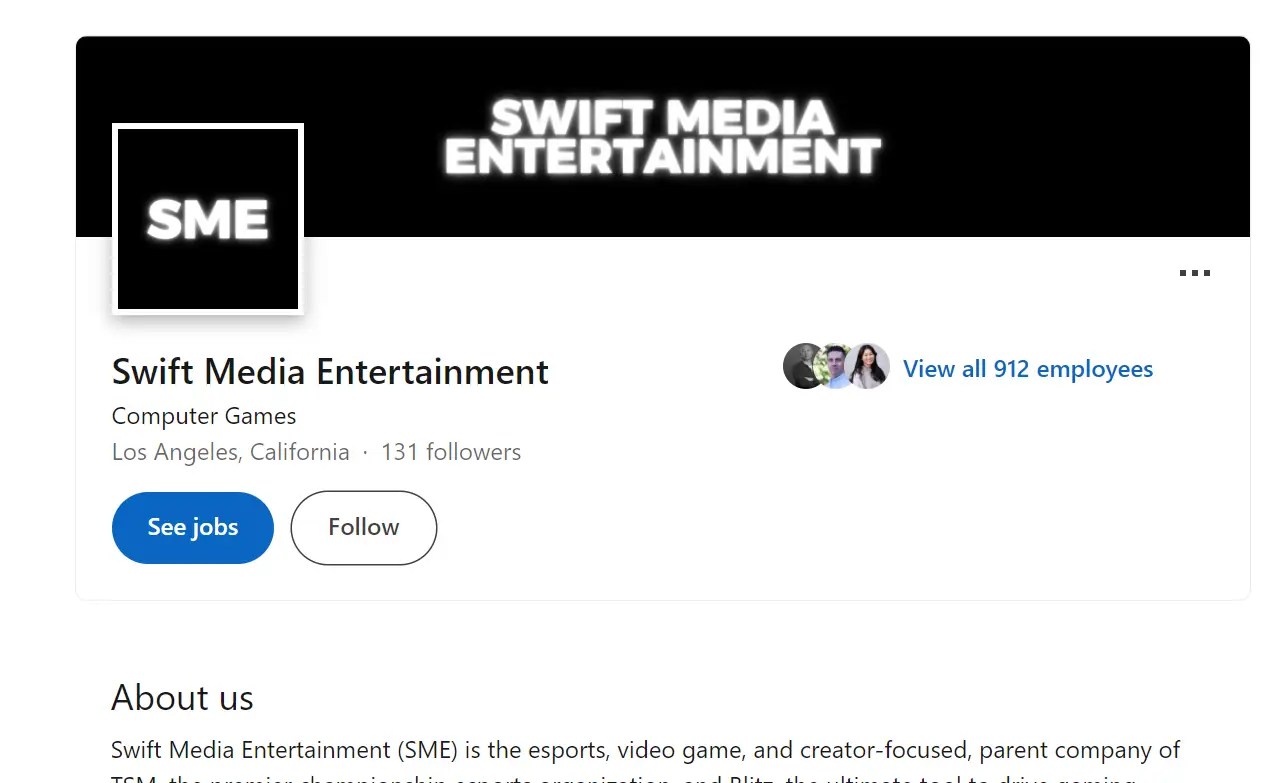
Task: Open the Swift Media Entertainment banner image
Action: (x=662, y=137)
